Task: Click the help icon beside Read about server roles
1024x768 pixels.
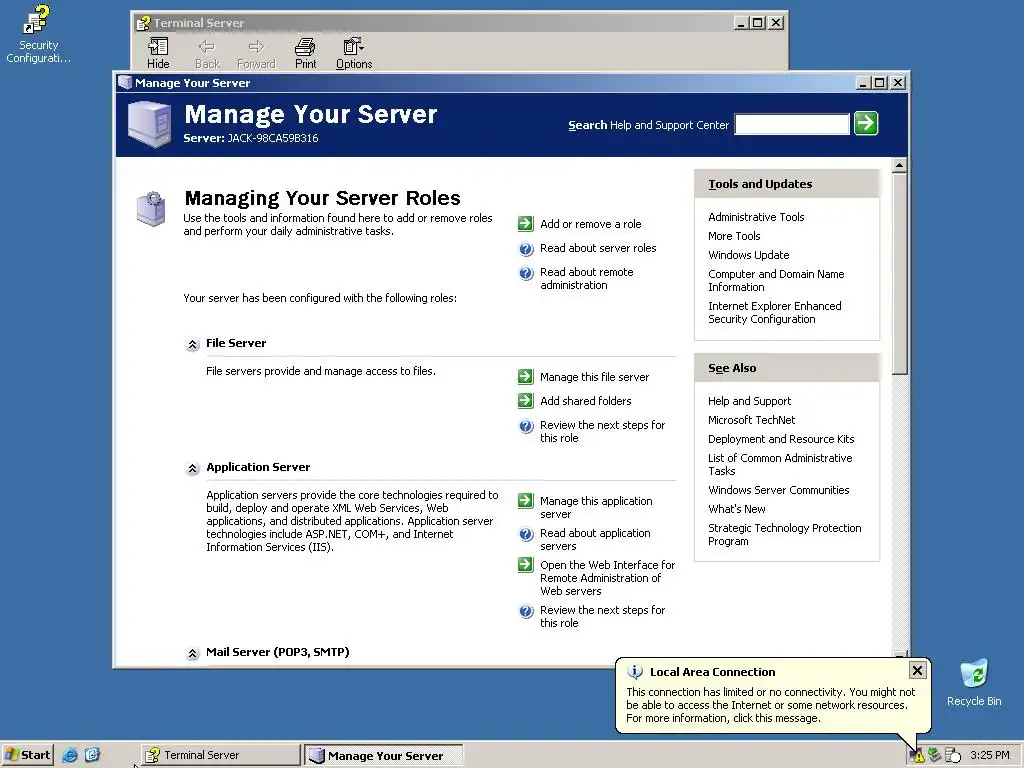Action: [x=526, y=249]
